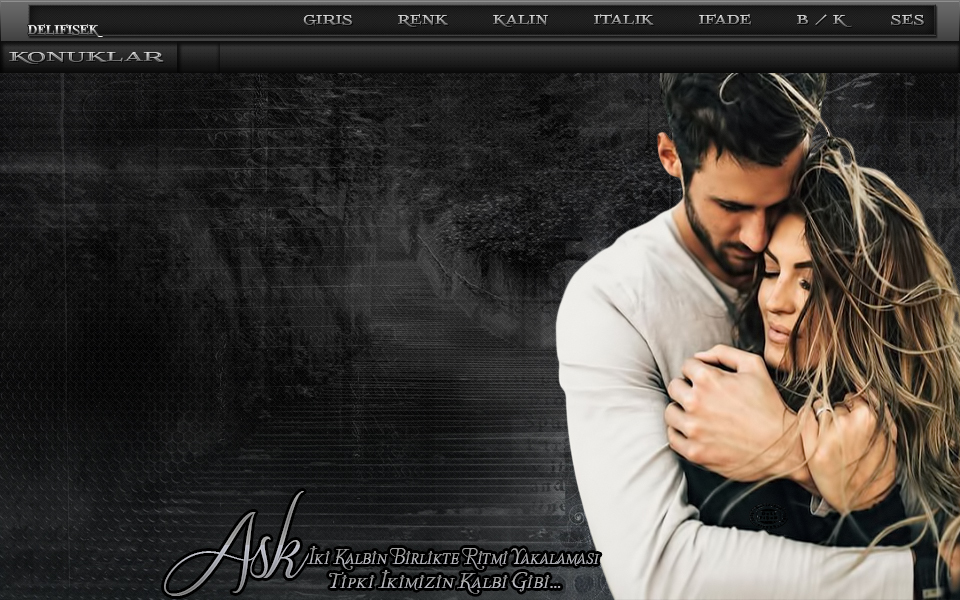Select the quote line ending in "Yakalaması"

455,557
